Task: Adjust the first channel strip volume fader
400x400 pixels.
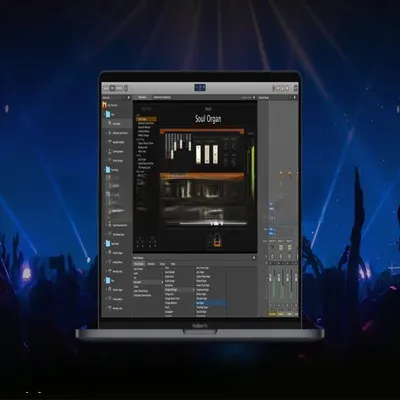Action: click(x=270, y=278)
